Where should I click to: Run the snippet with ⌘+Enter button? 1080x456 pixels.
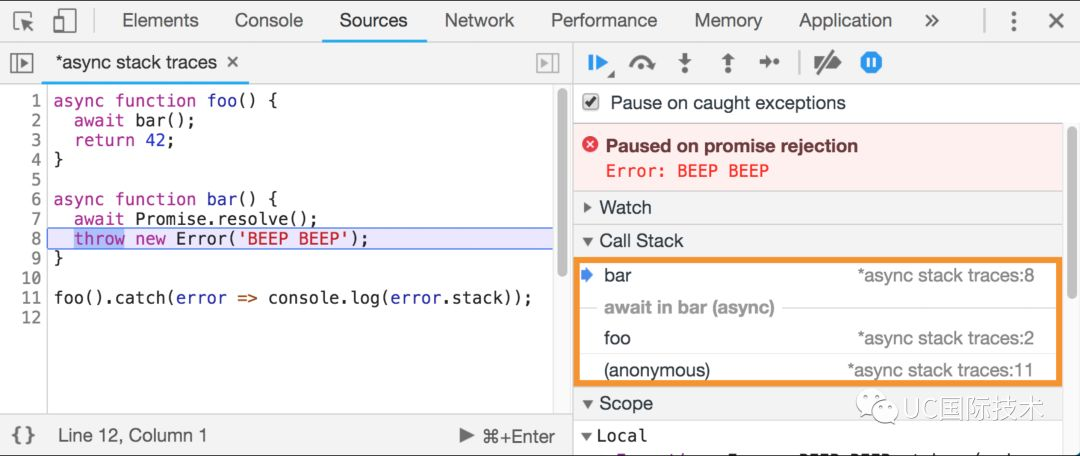click(x=508, y=436)
